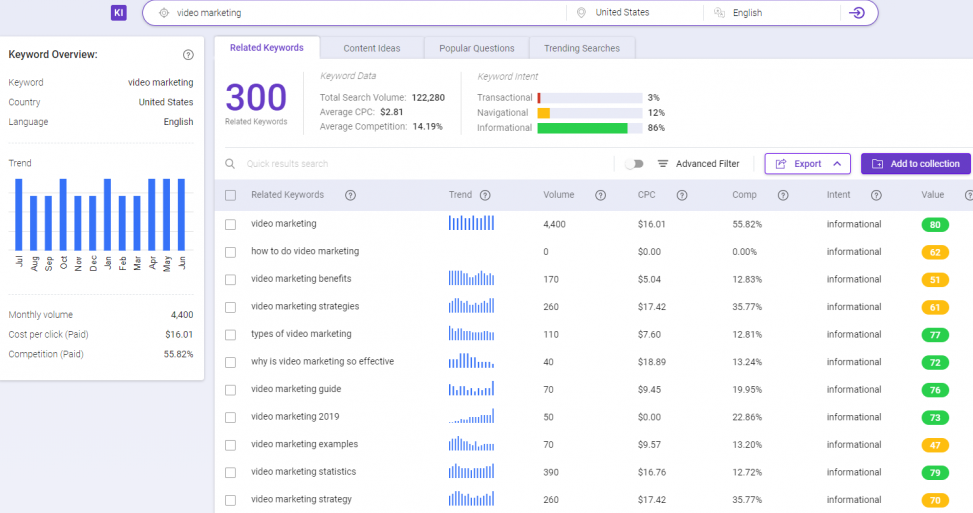Click help icon beside Intent column

pyautogui.click(x=876, y=195)
